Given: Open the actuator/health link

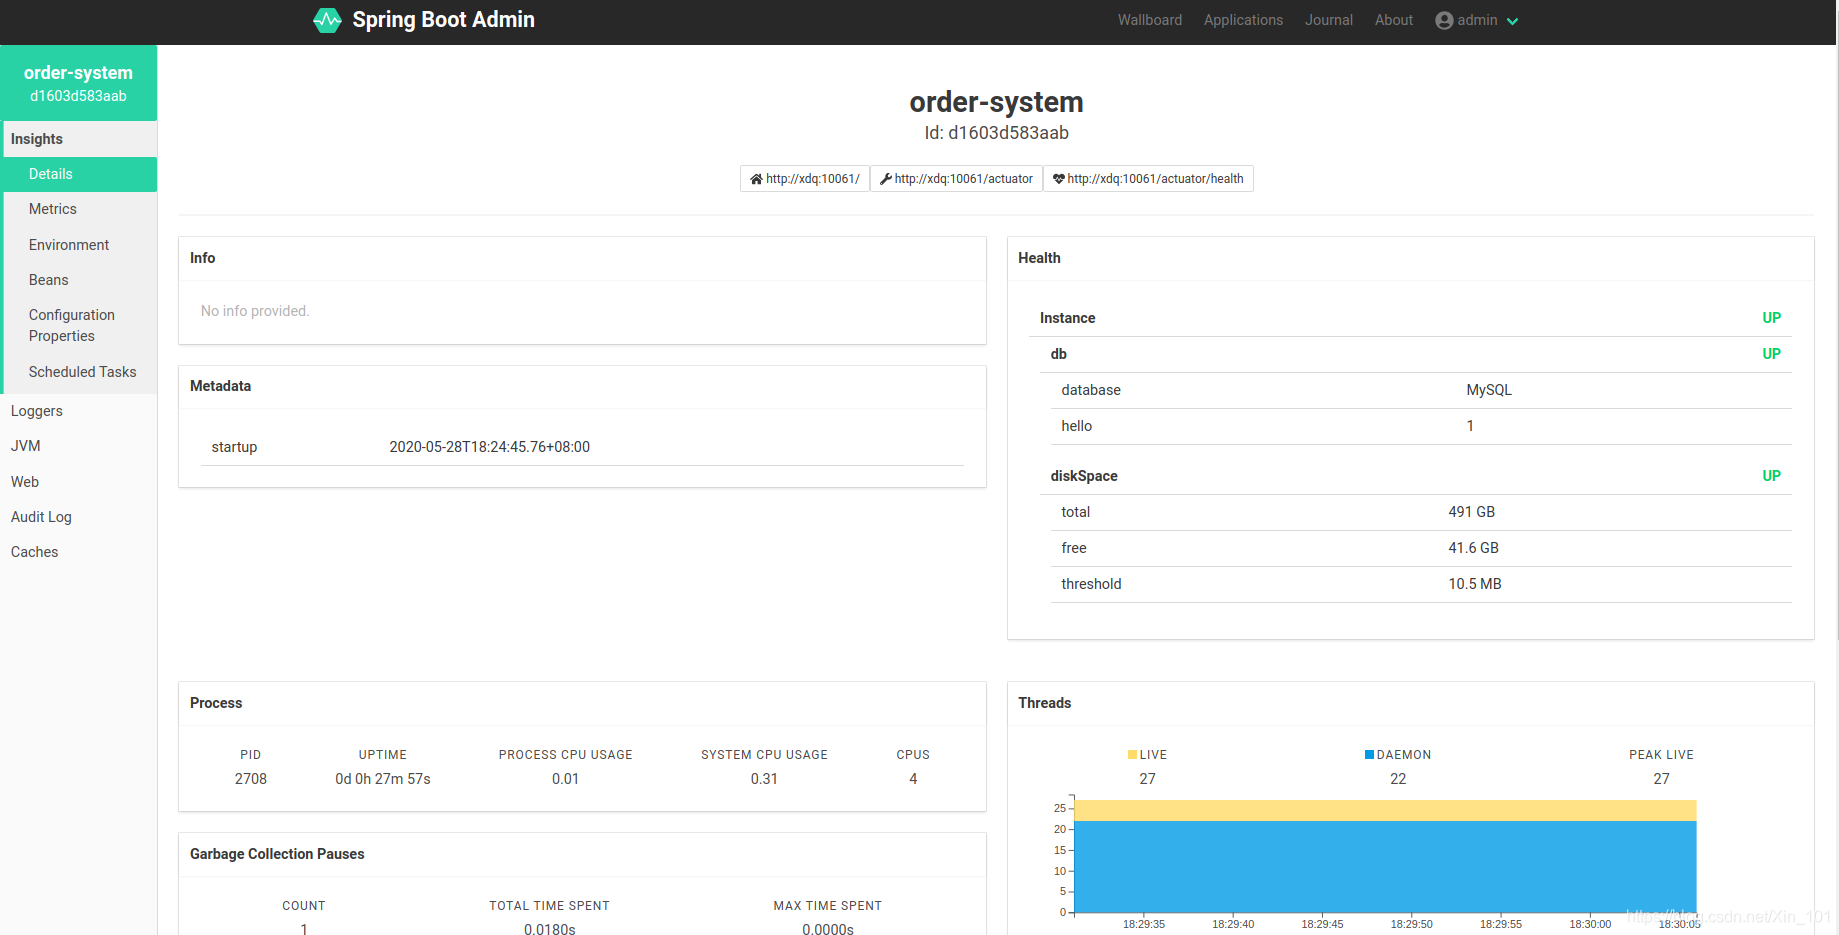Looking at the screenshot, I should pos(1148,179).
